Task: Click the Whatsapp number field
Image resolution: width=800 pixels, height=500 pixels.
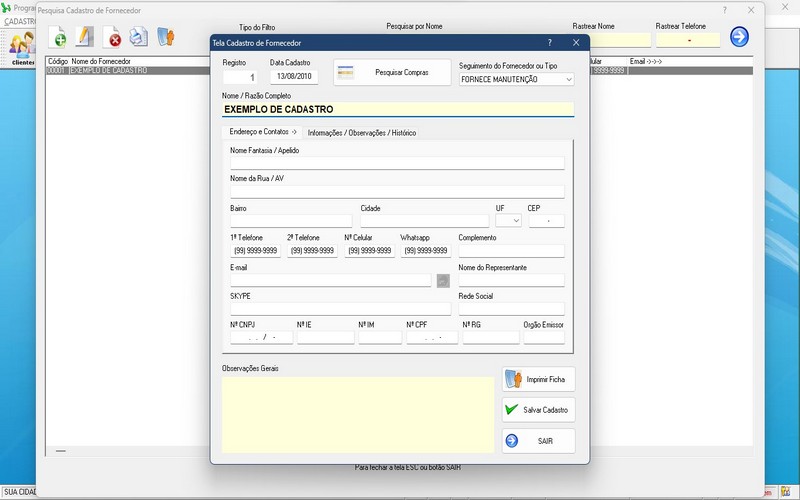Action: pyautogui.click(x=426, y=251)
